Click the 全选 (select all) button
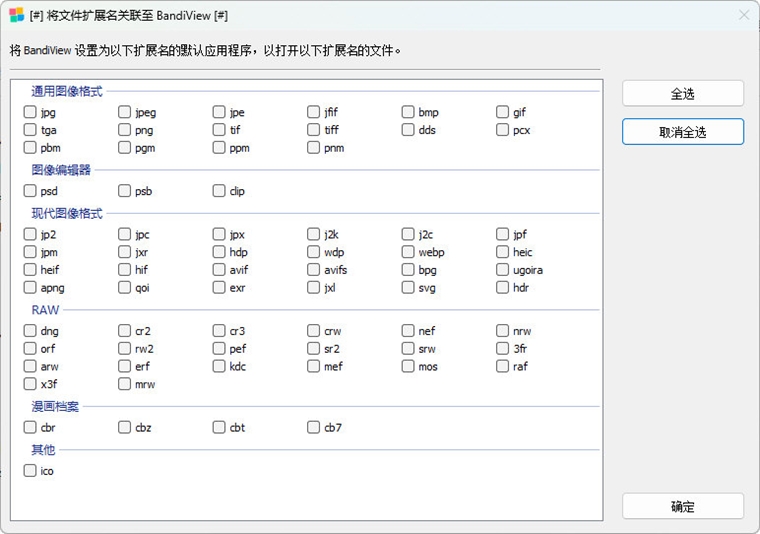 (682, 94)
